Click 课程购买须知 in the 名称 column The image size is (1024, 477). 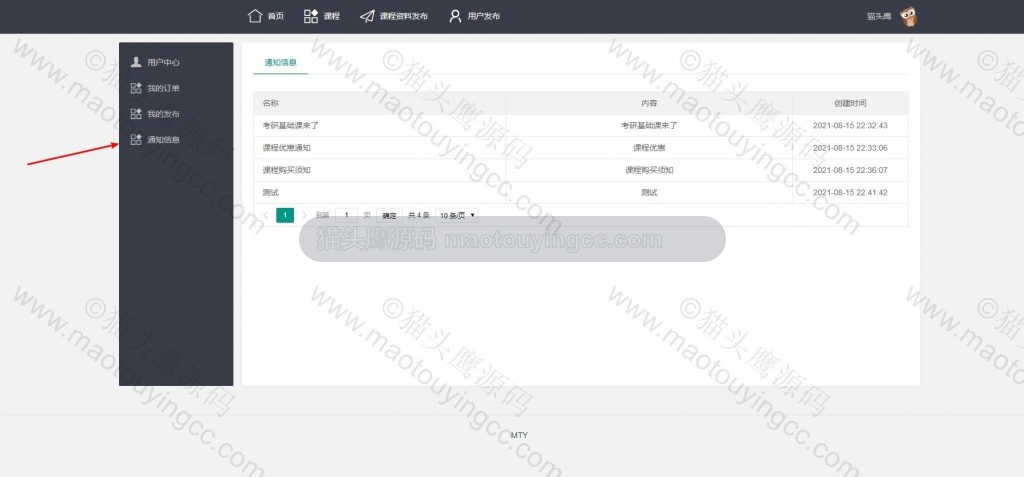click(286, 170)
